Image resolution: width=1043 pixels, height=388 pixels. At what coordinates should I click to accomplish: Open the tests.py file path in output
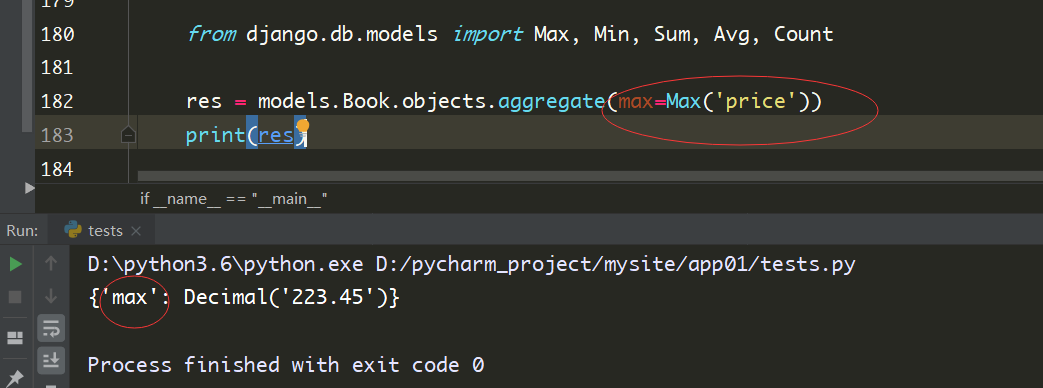[x=615, y=265]
